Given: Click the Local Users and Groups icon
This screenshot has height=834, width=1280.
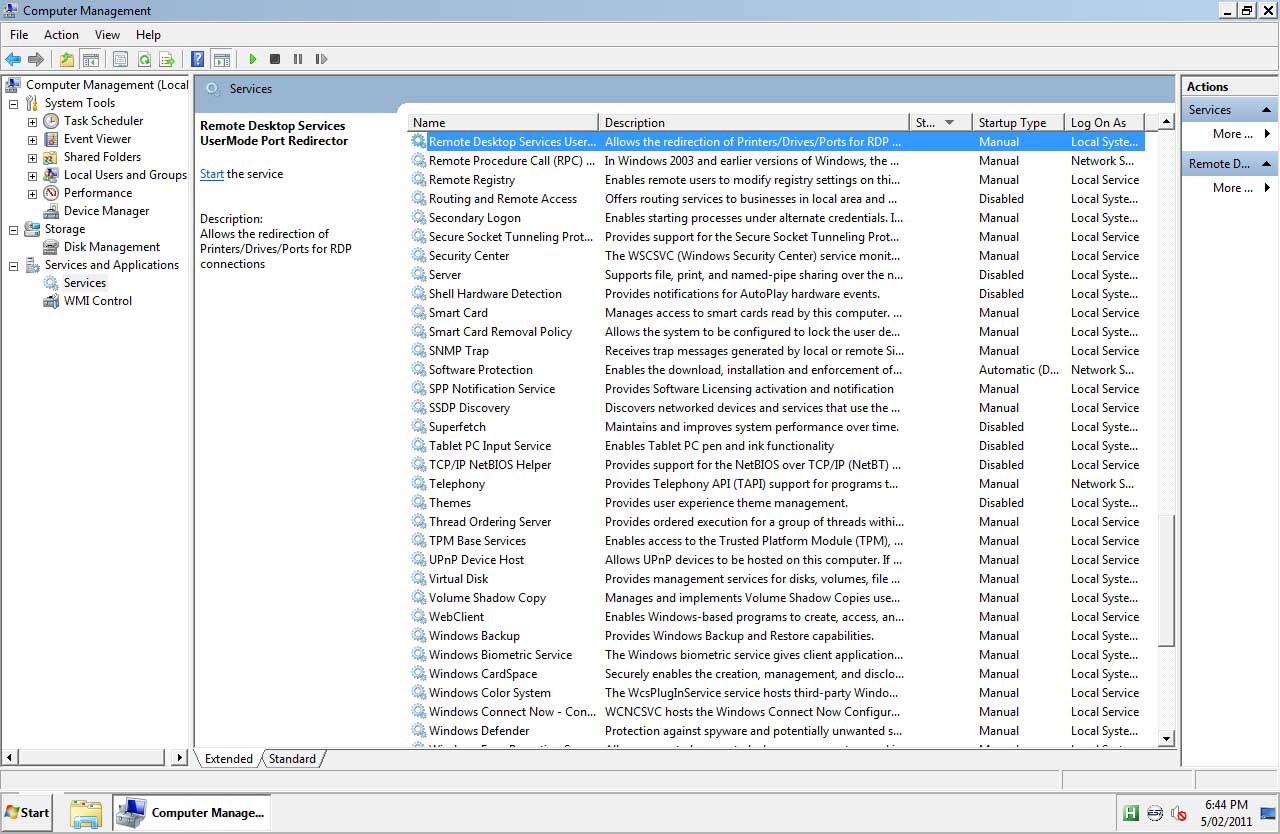Looking at the screenshot, I should [x=51, y=175].
